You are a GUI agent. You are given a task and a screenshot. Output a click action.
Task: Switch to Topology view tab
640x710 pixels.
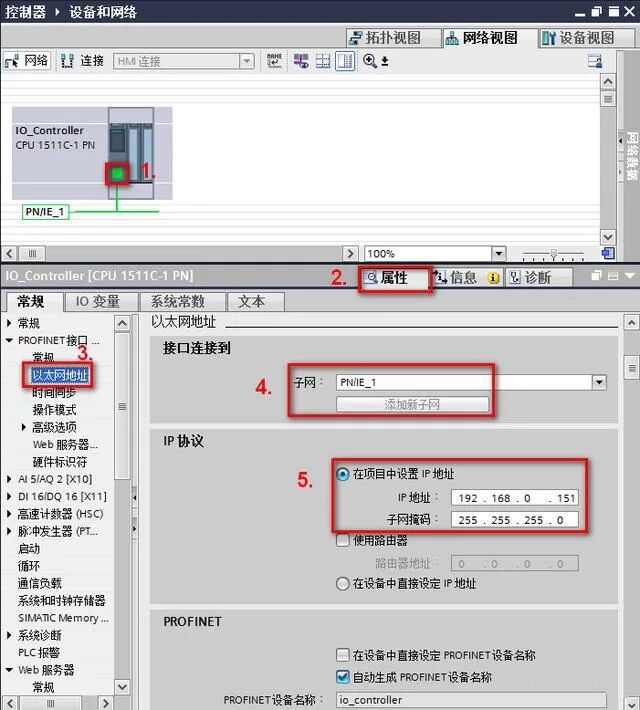pos(393,38)
